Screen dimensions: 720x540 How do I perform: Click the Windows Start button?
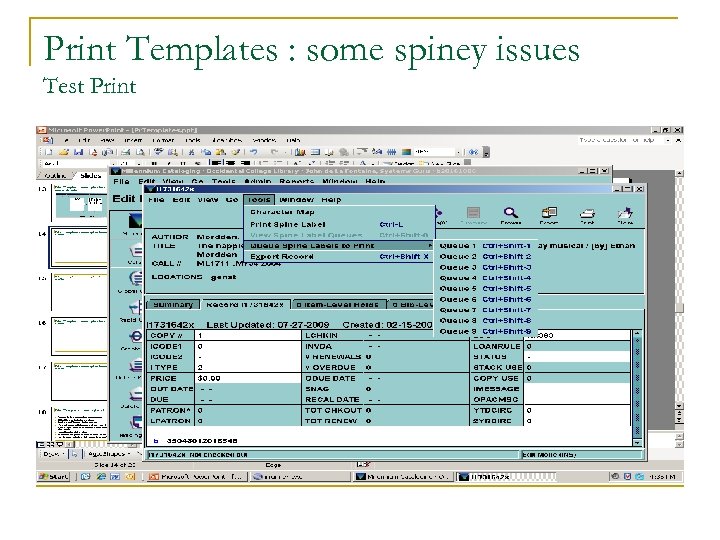54,477
